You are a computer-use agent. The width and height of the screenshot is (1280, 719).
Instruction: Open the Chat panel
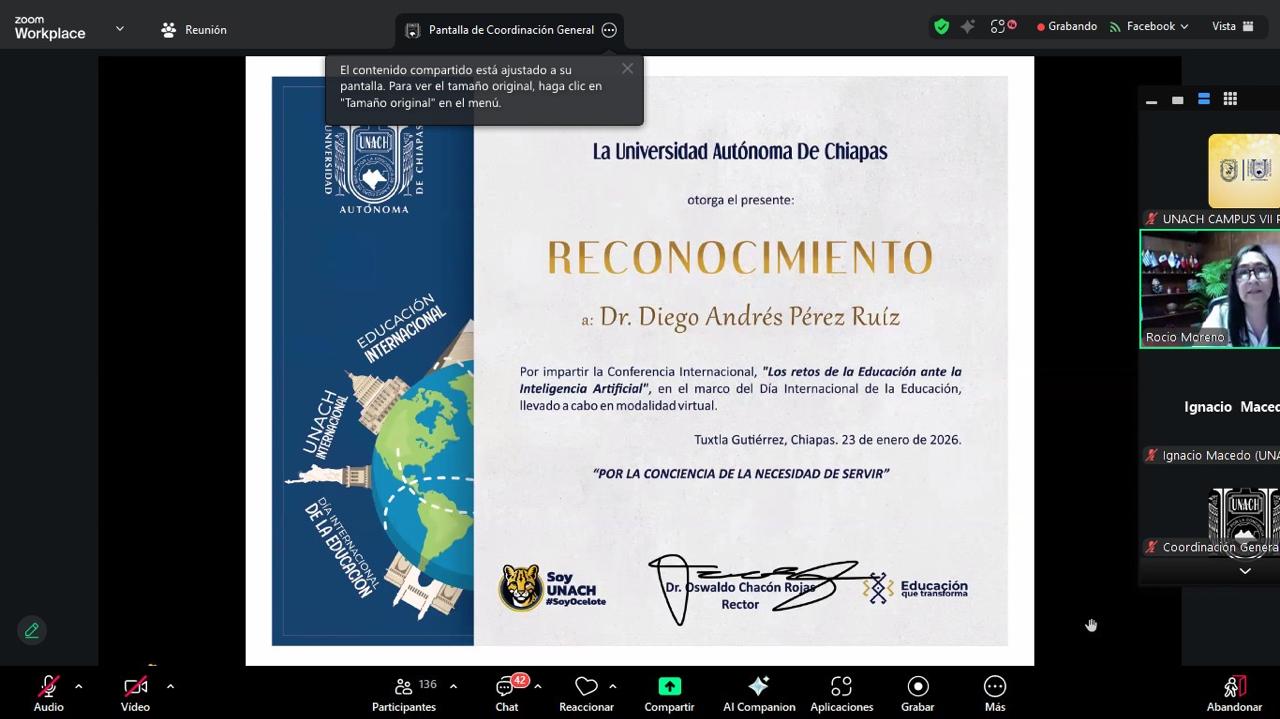point(507,688)
